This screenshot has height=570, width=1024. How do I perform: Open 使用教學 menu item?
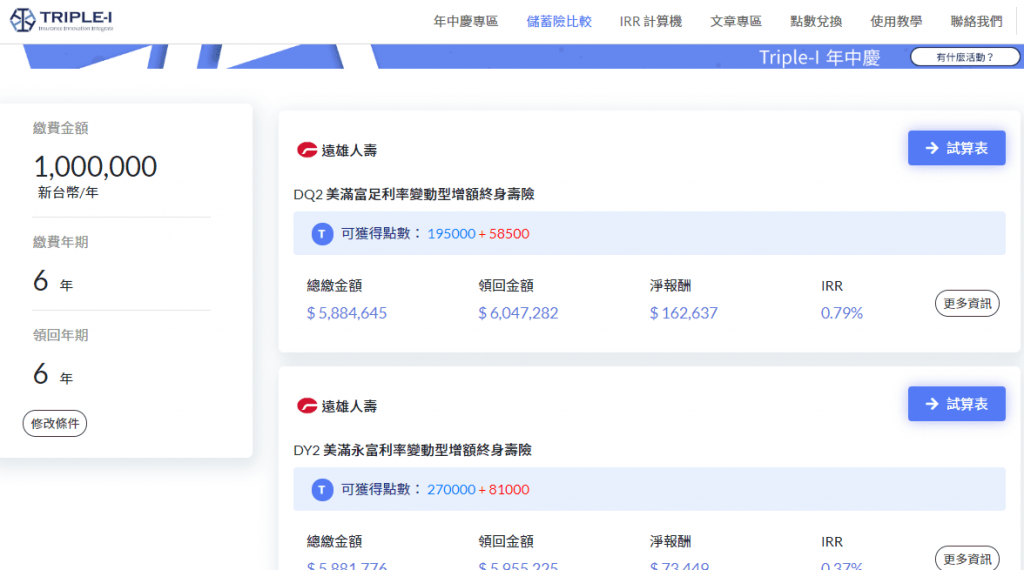coord(896,22)
